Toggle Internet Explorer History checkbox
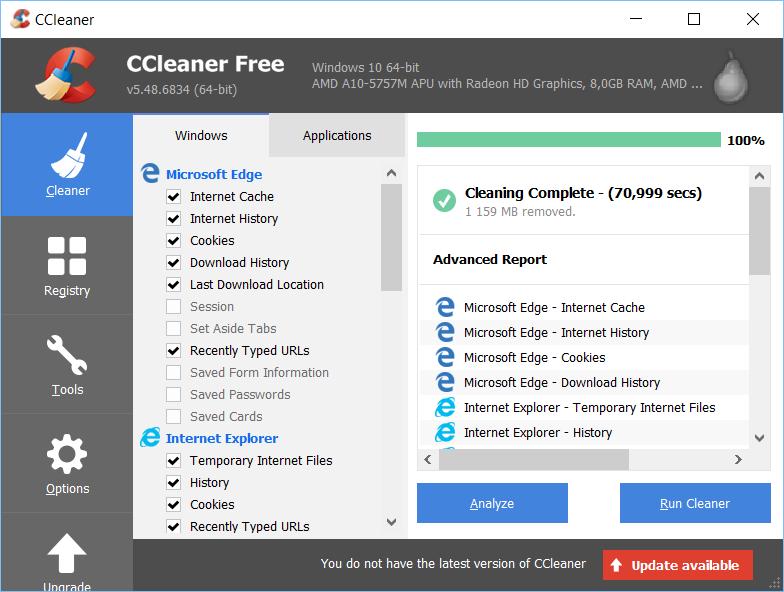 (174, 482)
